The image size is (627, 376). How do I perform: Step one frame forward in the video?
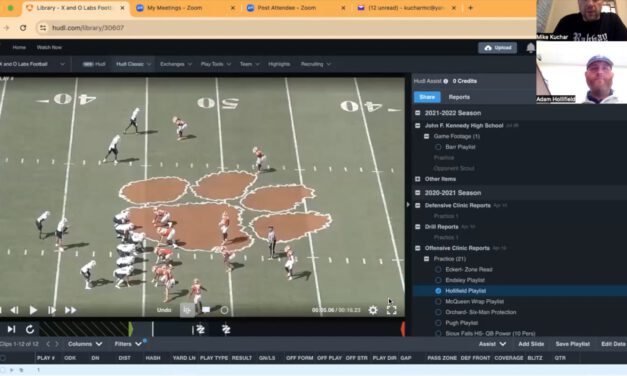[x=52, y=310]
